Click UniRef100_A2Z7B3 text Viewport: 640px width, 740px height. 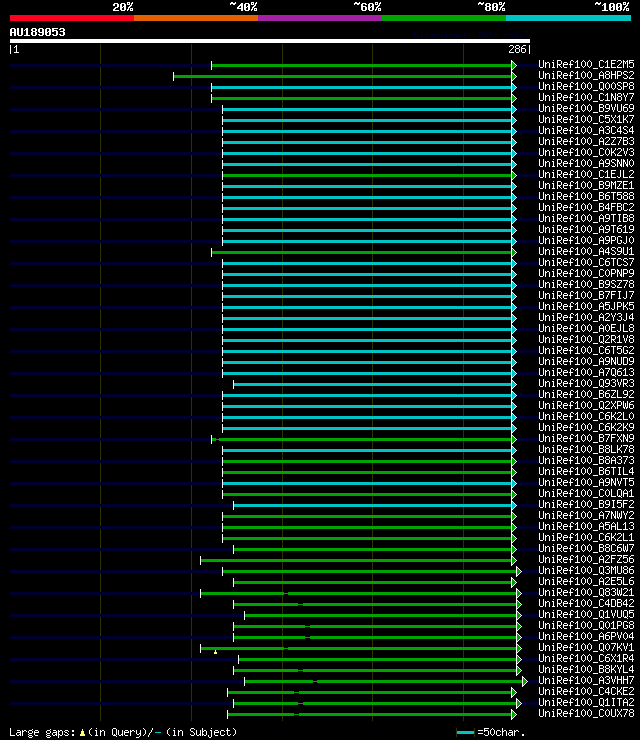(586, 141)
